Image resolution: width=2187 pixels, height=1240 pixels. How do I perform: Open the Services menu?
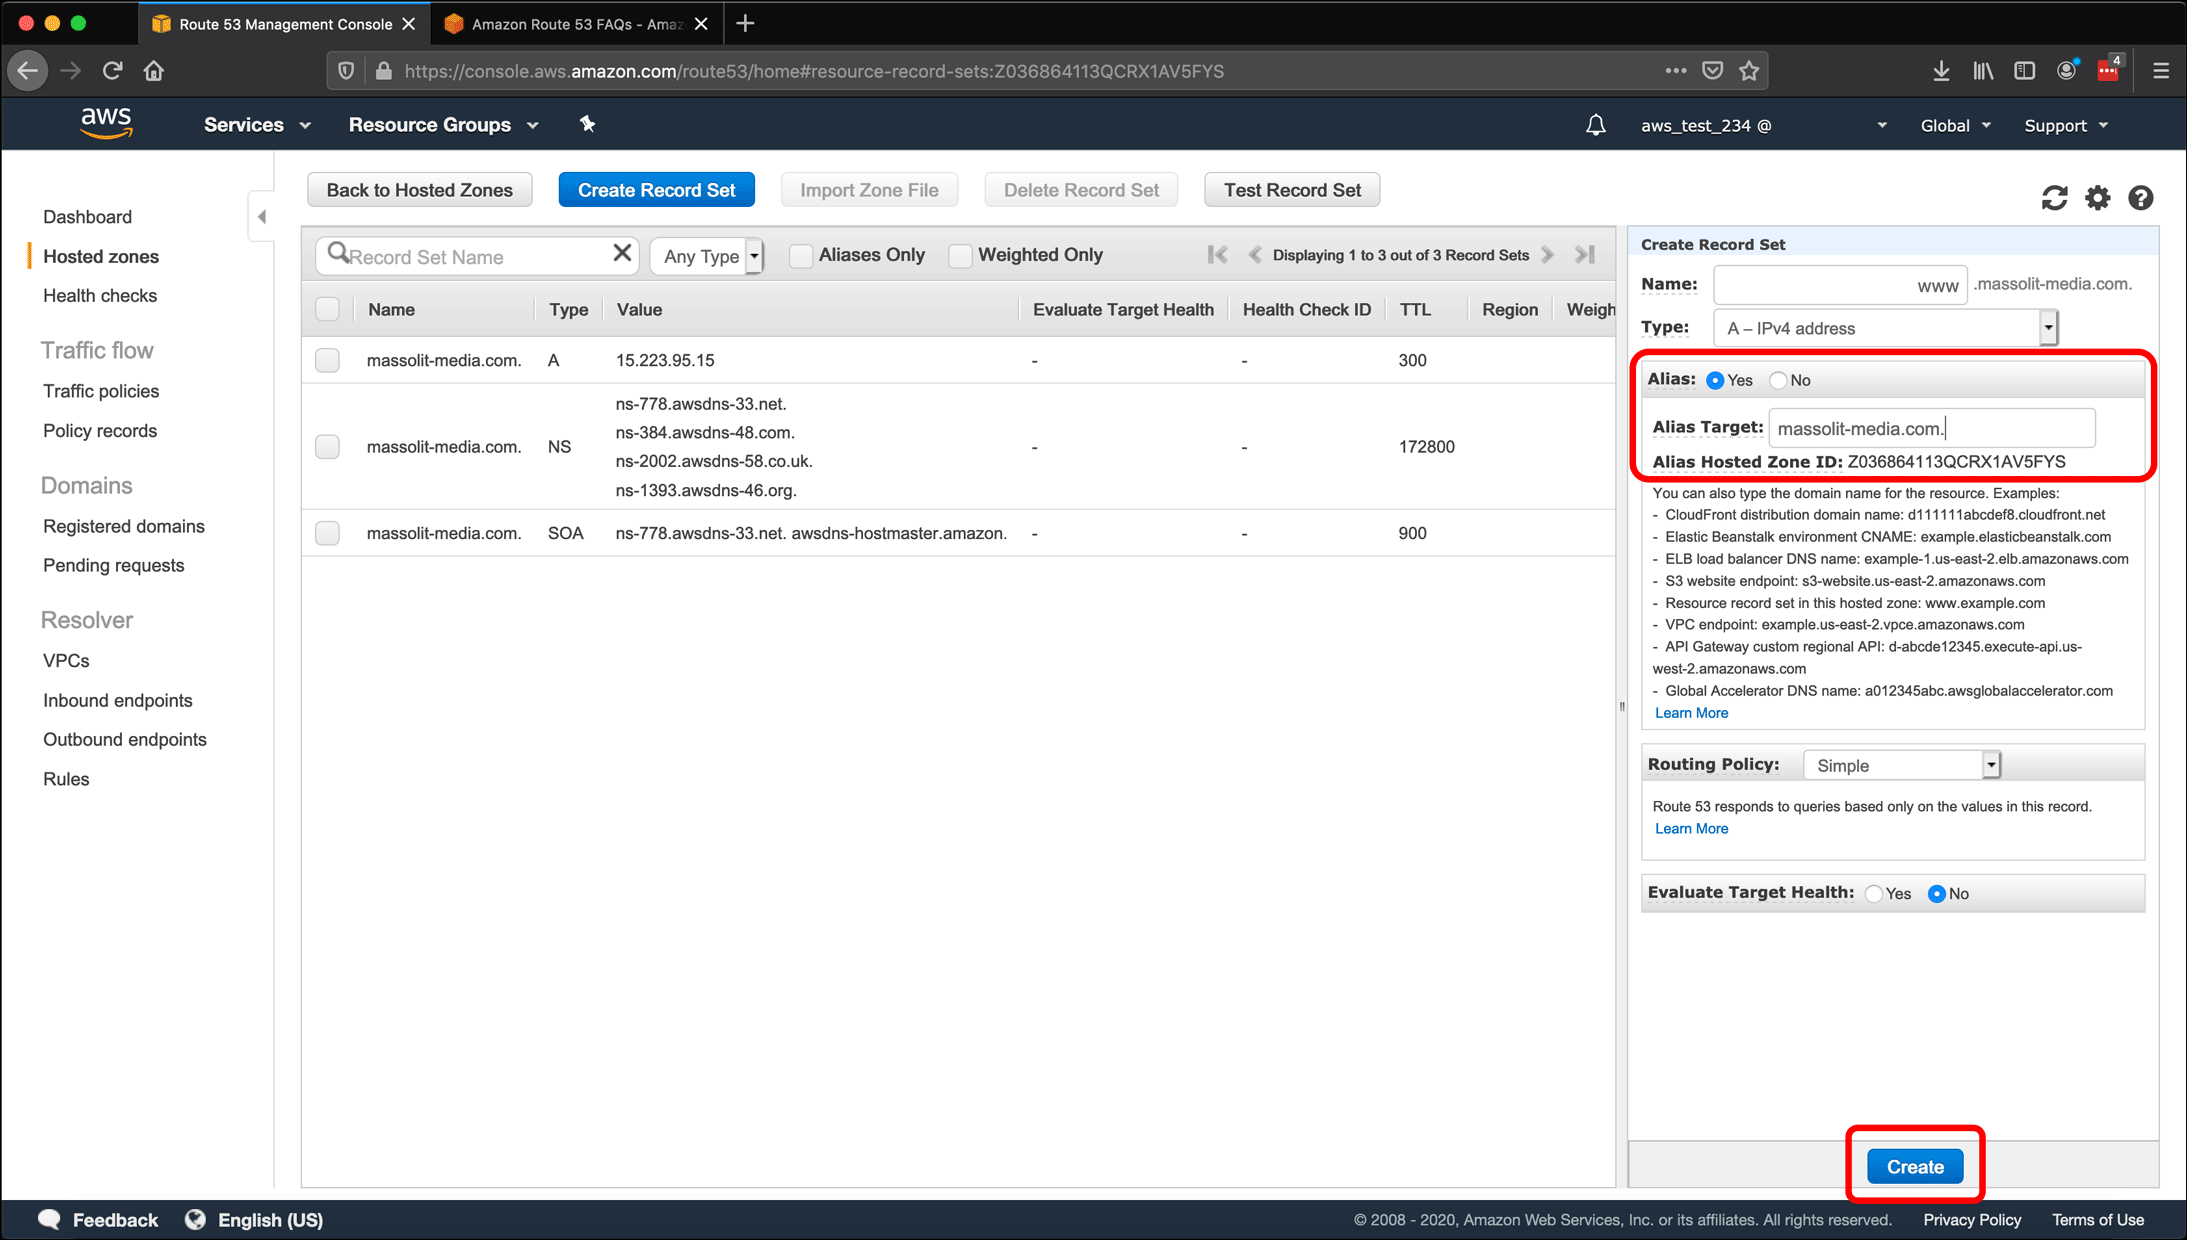(254, 125)
